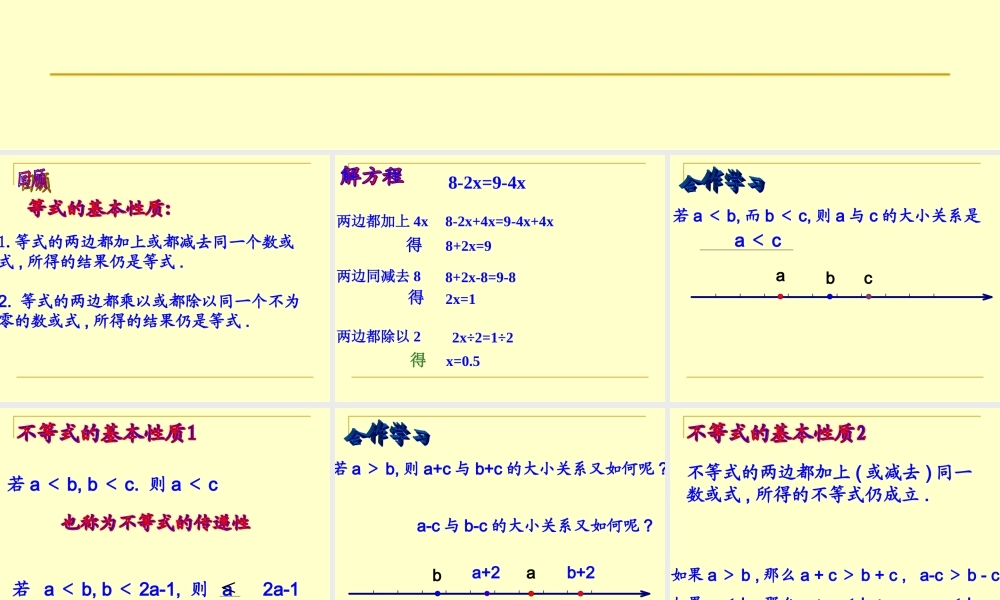The image size is (1000, 600).
Task: Click the equation 8-2x=9-4x
Action: pos(487,183)
